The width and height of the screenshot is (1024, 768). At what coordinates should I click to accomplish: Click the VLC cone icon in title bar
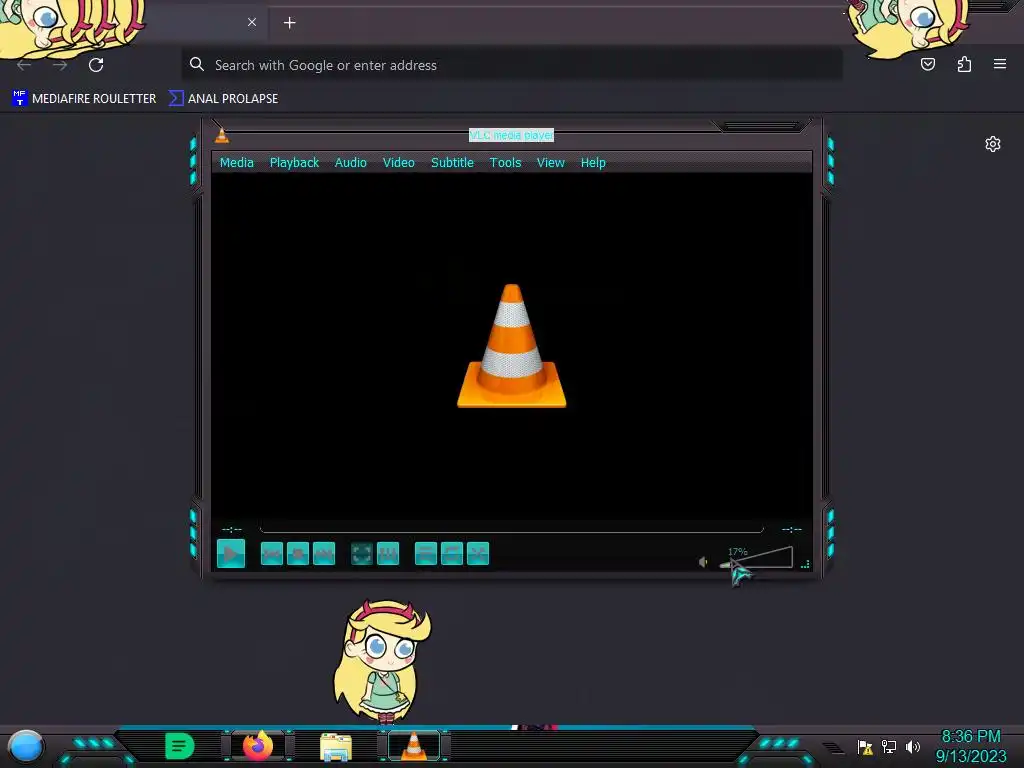click(222, 135)
